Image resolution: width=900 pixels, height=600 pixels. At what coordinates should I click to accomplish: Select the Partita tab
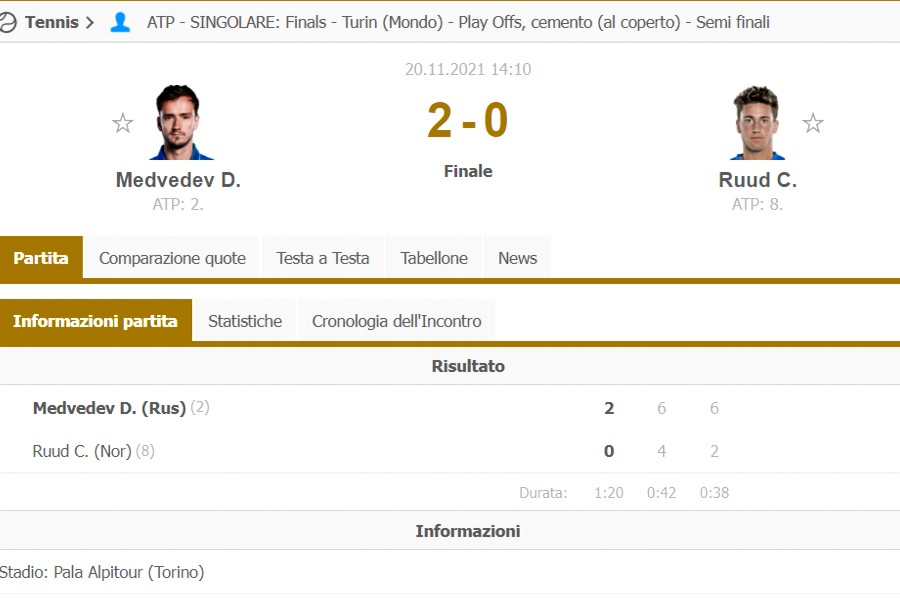[x=41, y=258]
